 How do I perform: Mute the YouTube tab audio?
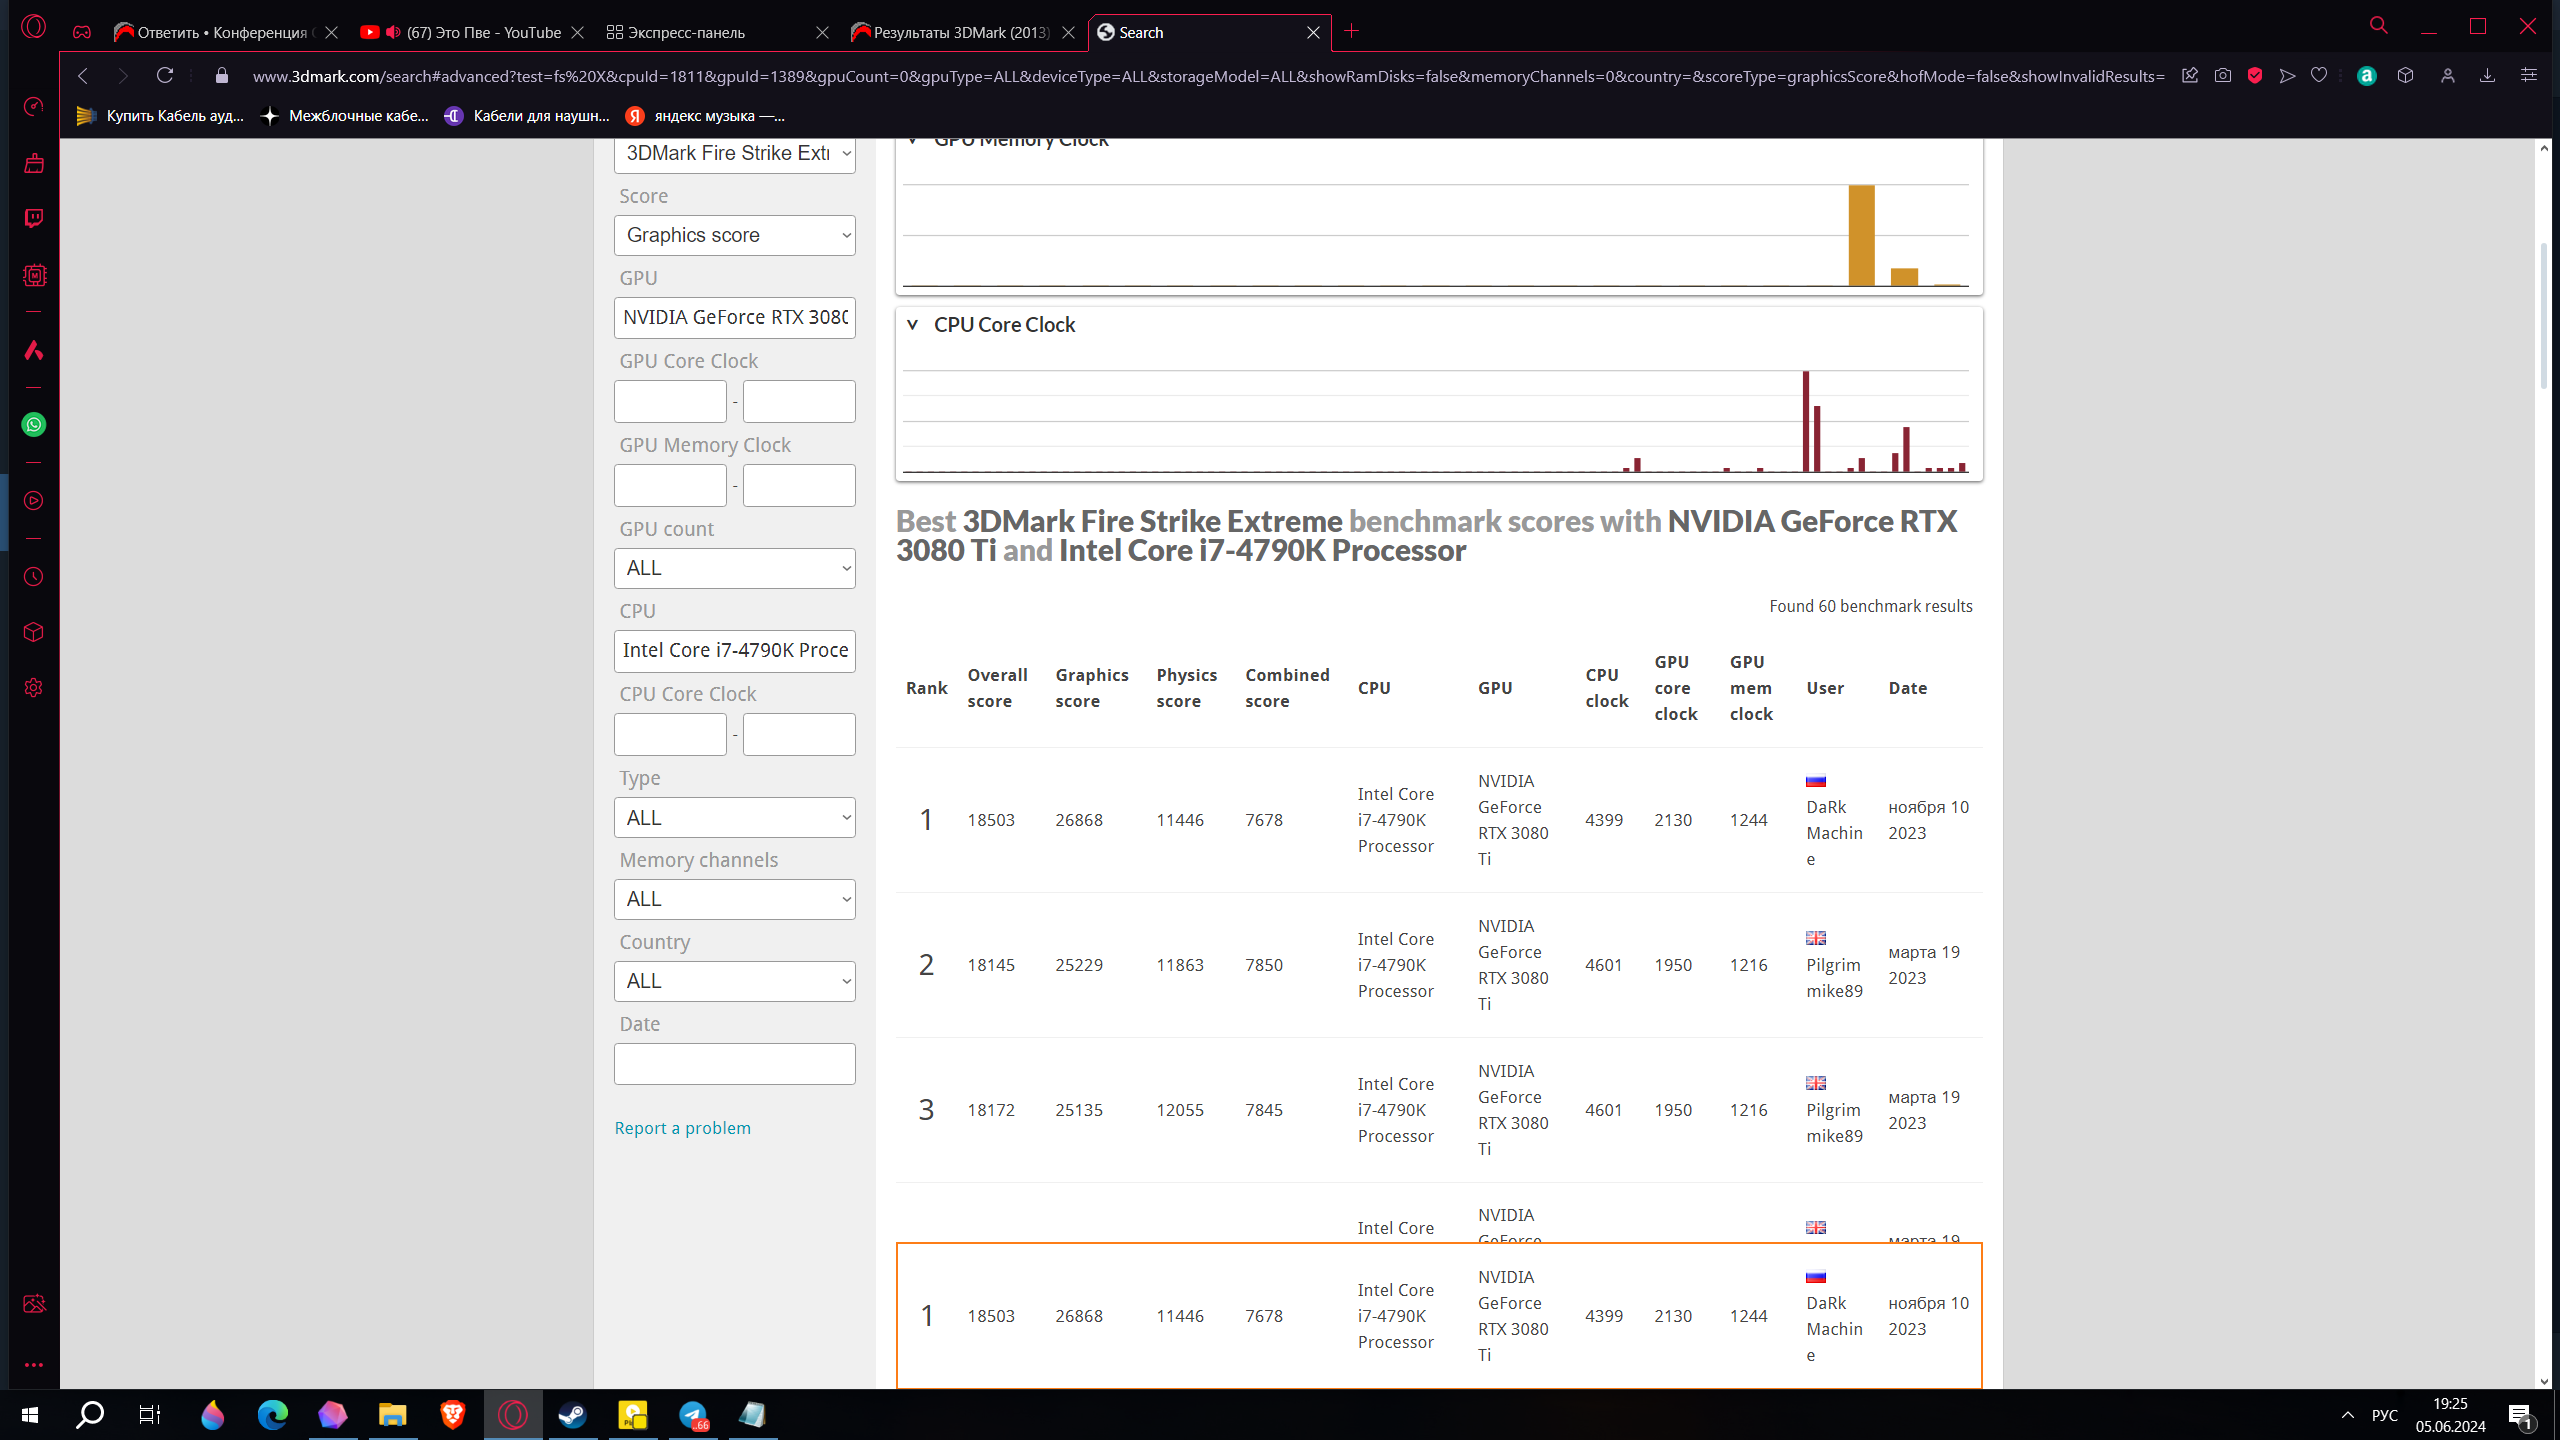393,32
